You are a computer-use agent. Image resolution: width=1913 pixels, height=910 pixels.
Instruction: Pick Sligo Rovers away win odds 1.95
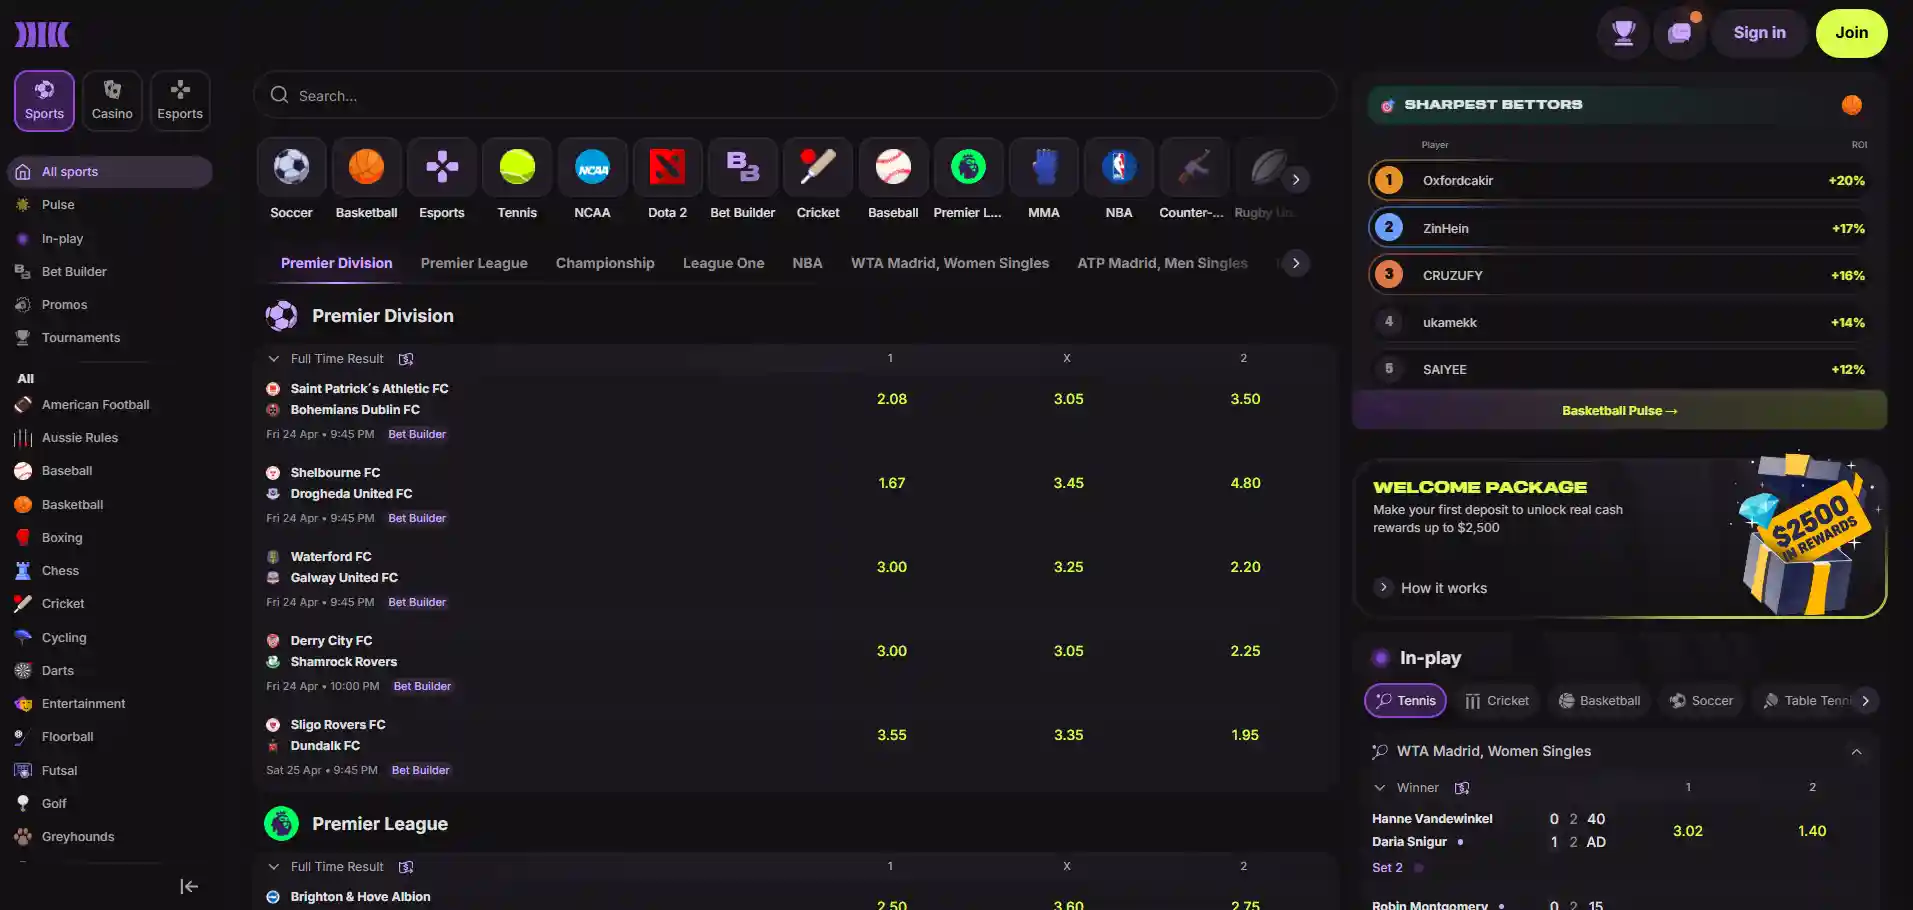pos(1245,735)
